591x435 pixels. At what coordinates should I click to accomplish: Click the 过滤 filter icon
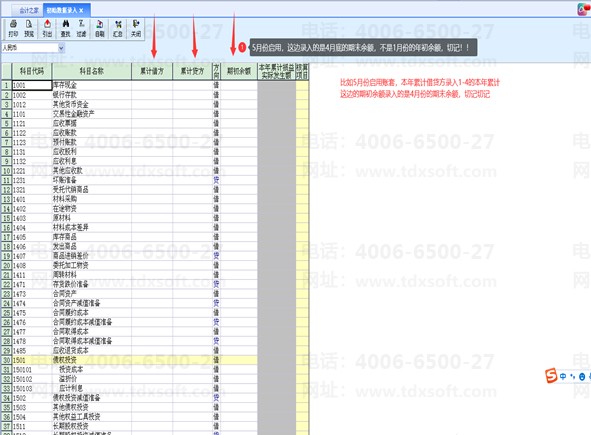[81, 28]
